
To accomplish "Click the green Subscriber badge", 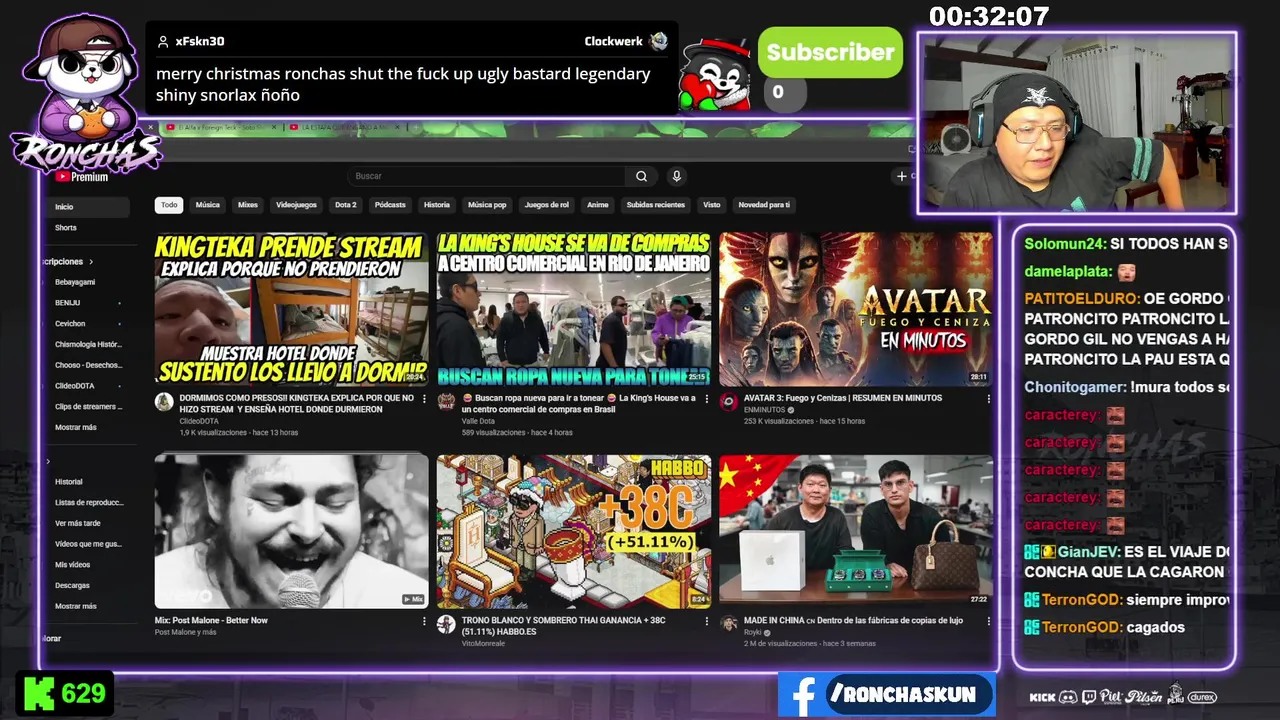I will (830, 53).
